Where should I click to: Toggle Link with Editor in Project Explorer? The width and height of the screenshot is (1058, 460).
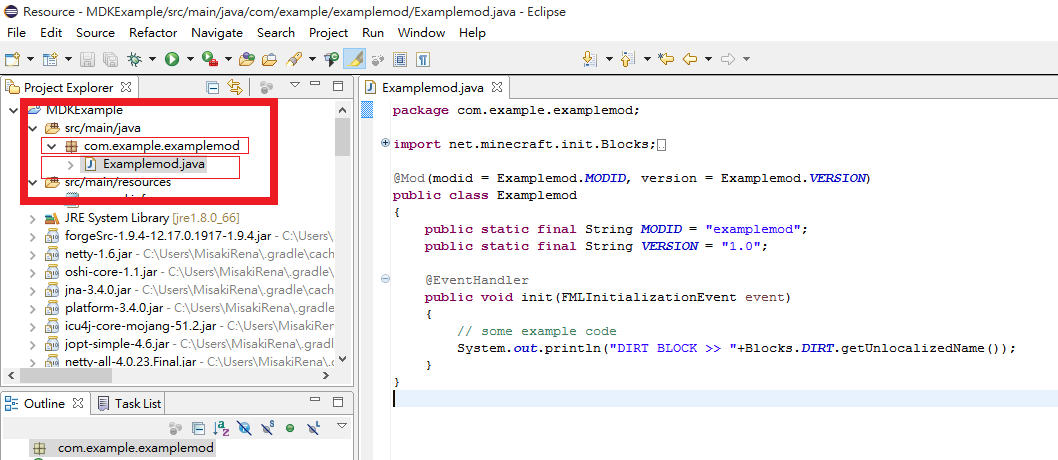(235, 87)
